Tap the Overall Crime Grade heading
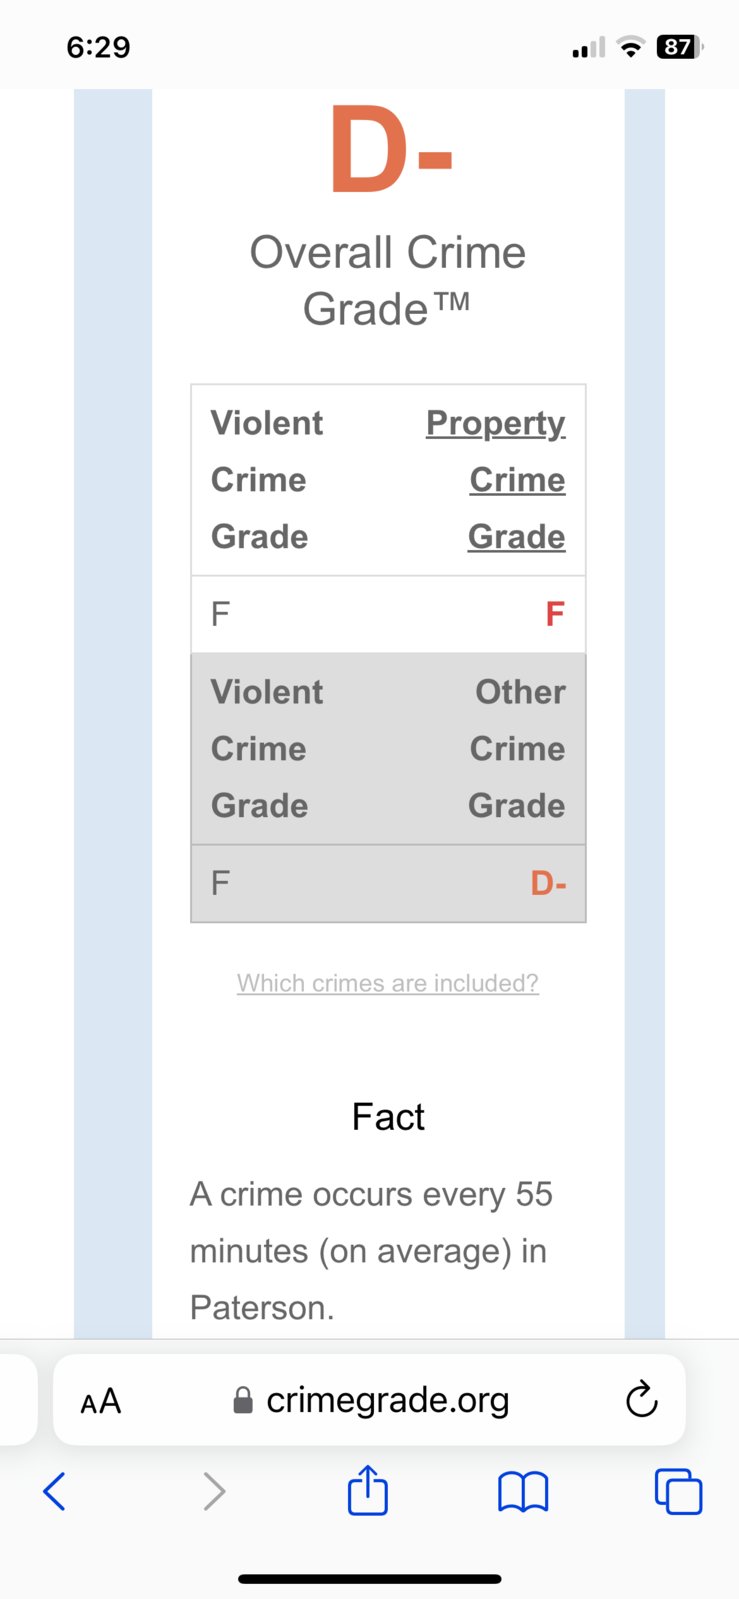This screenshot has height=1599, width=739. pyautogui.click(x=388, y=280)
